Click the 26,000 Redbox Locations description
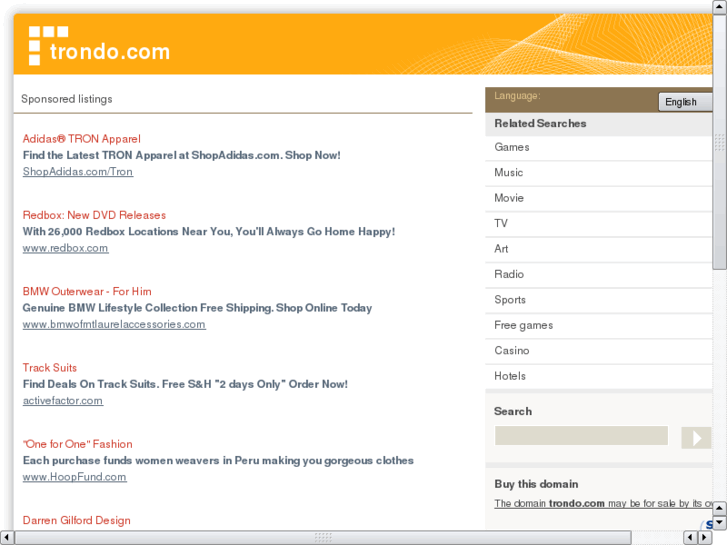Image resolution: width=727 pixels, height=545 pixels. click(x=209, y=231)
